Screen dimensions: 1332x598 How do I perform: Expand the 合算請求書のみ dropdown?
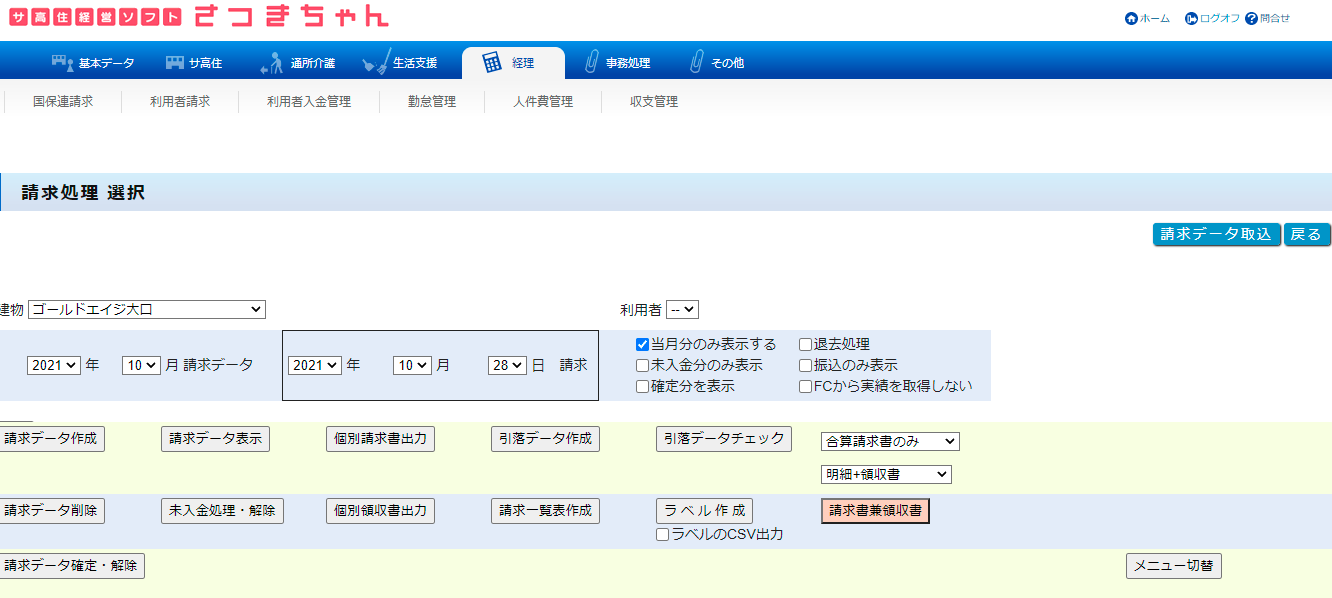pyautogui.click(x=889, y=441)
